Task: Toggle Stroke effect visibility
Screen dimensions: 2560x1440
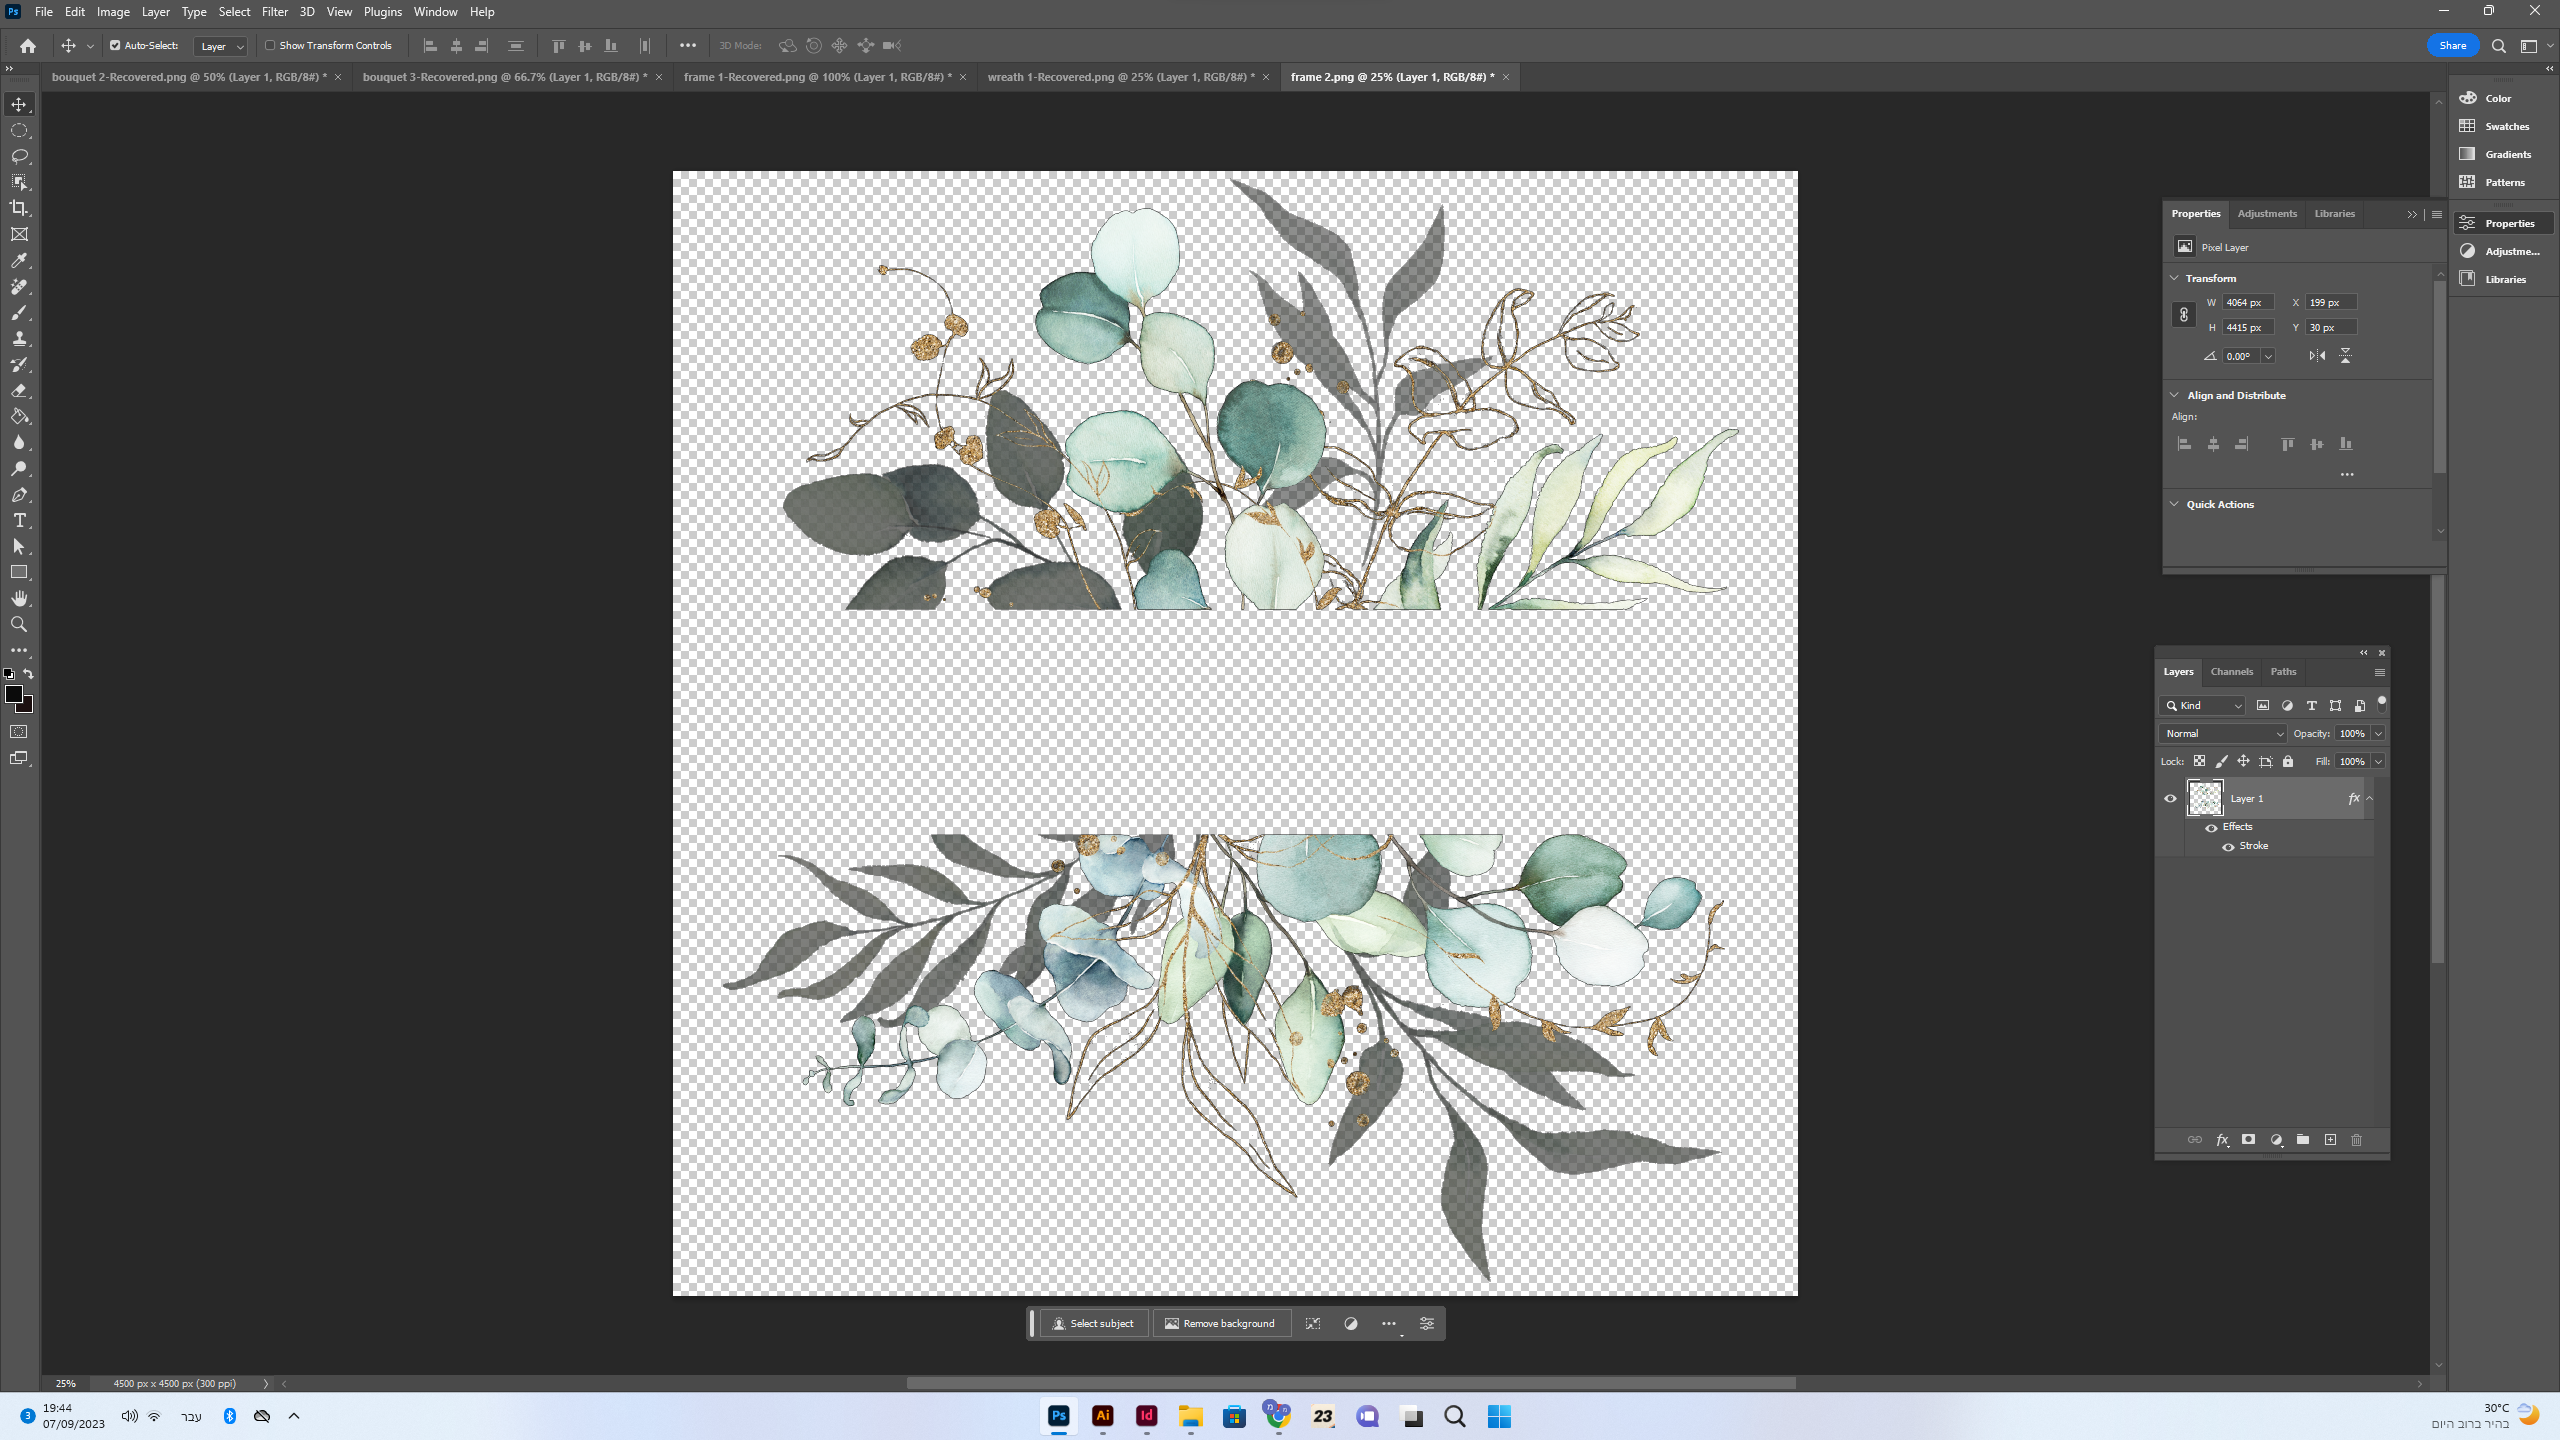Action: point(2228,846)
